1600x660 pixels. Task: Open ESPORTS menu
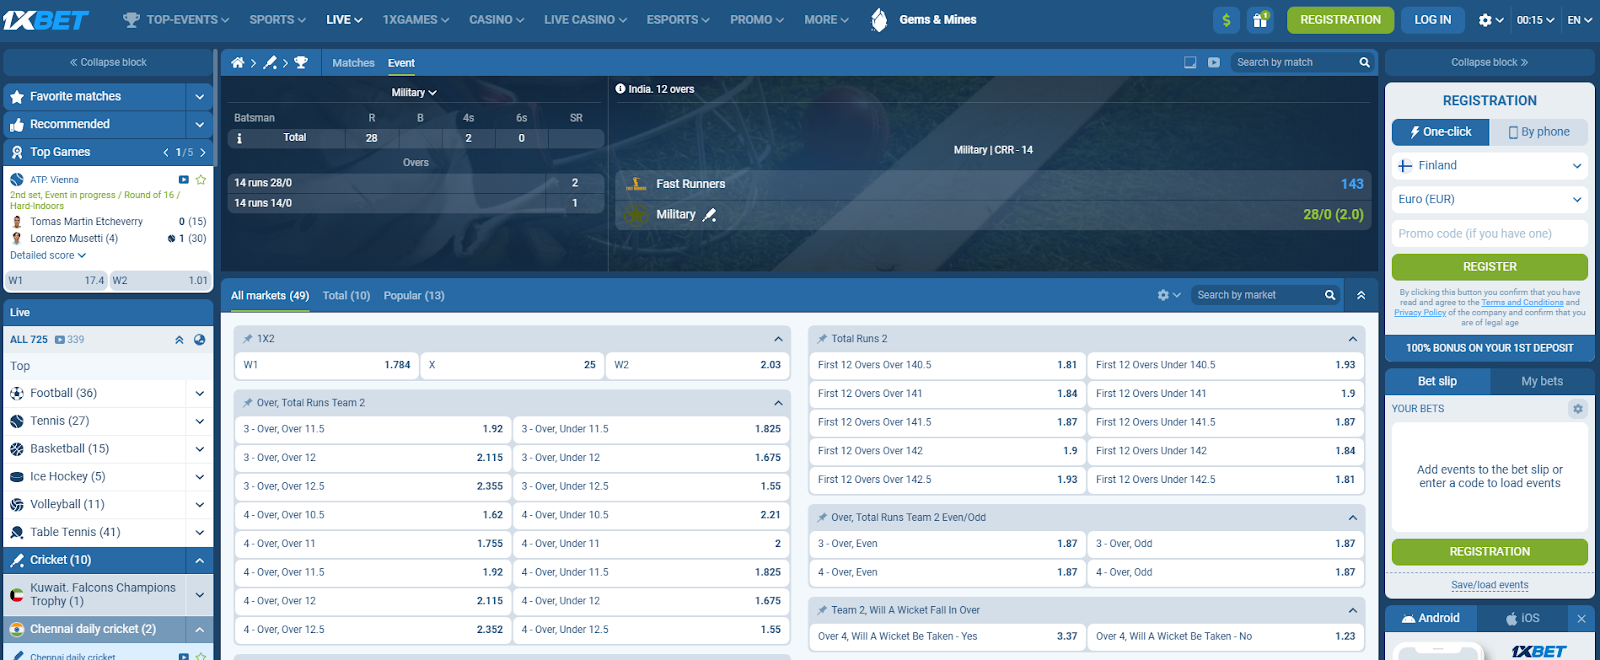pyautogui.click(x=678, y=20)
